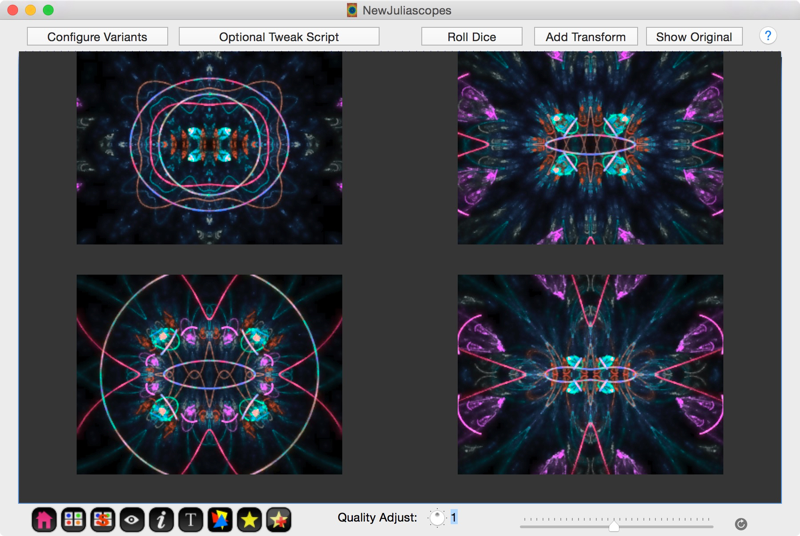800x536 pixels.
Task: Open the Optional Tweak Script
Action: click(x=279, y=37)
